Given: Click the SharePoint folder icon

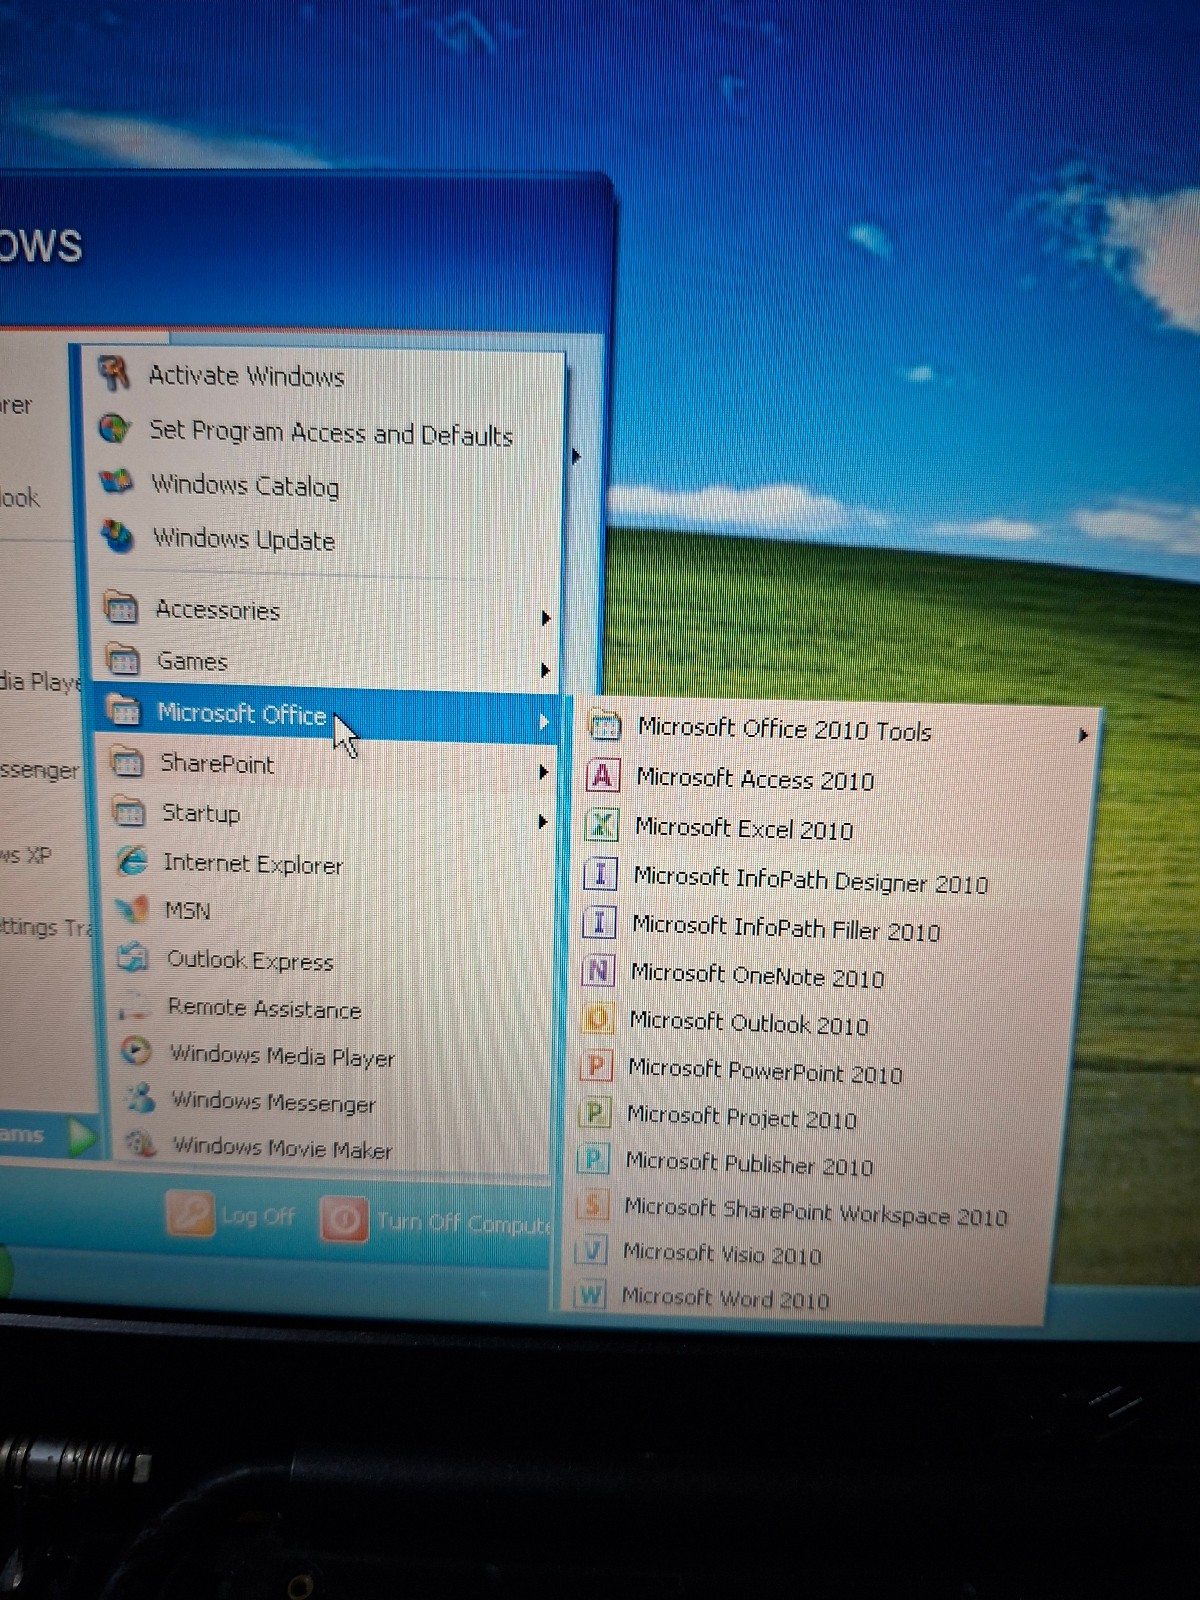Looking at the screenshot, I should (127, 762).
